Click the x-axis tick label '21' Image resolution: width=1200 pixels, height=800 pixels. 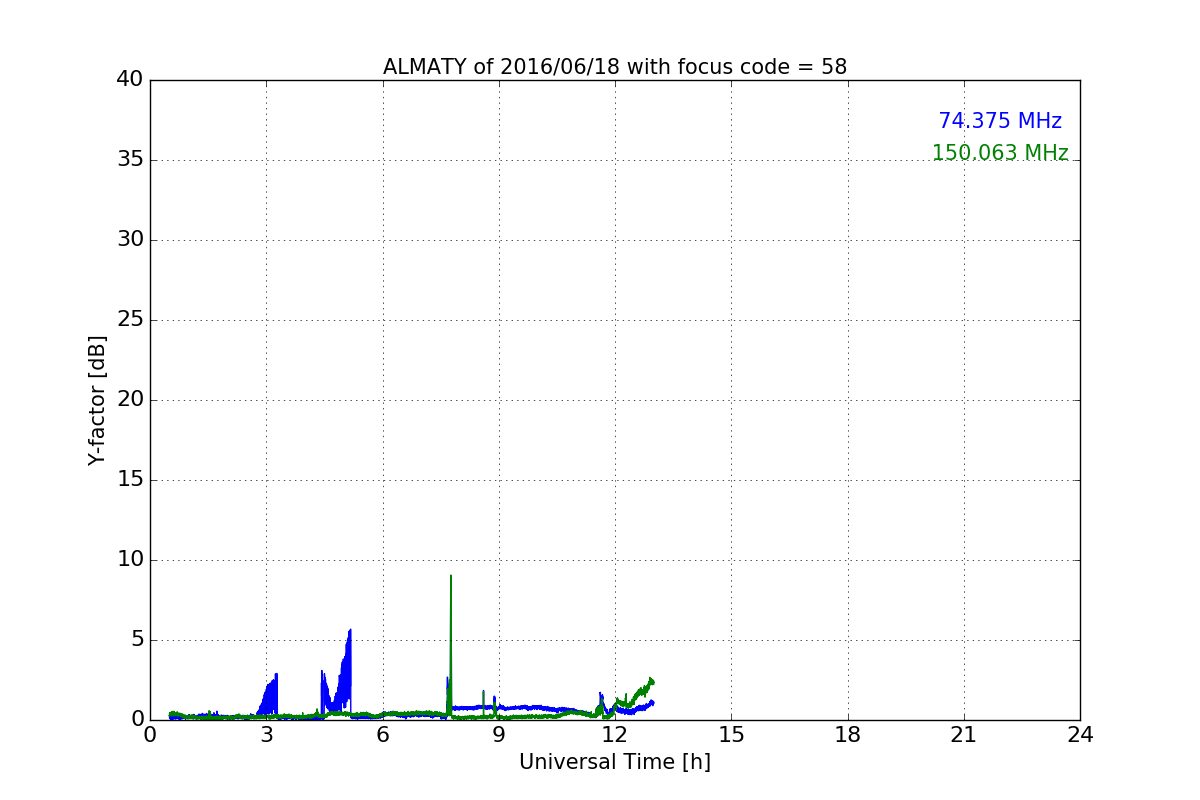(x=964, y=735)
